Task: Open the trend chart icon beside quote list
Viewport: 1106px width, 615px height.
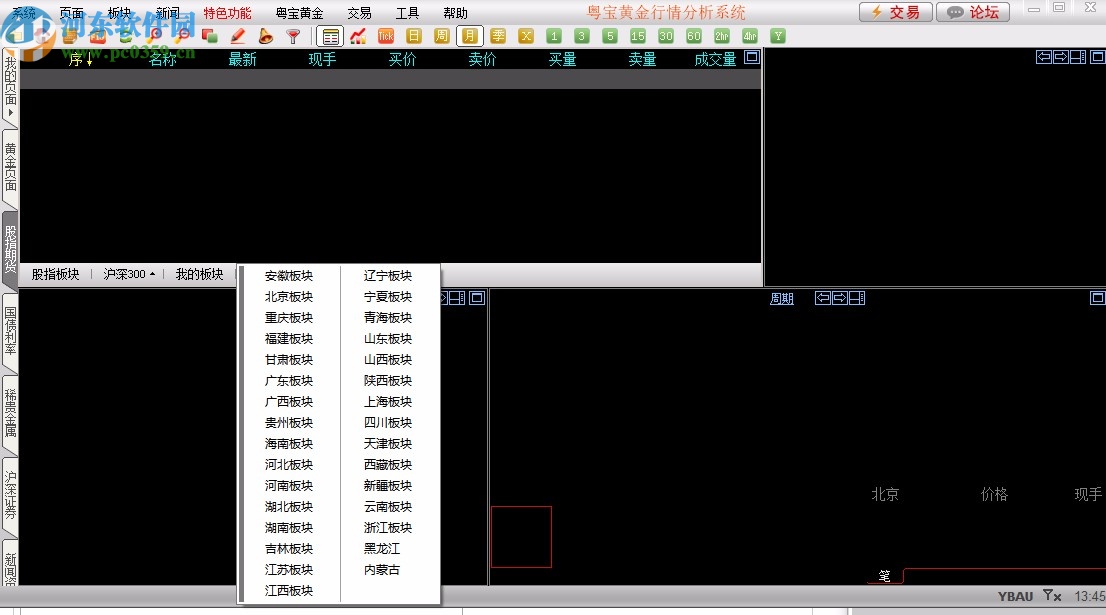Action: (358, 35)
